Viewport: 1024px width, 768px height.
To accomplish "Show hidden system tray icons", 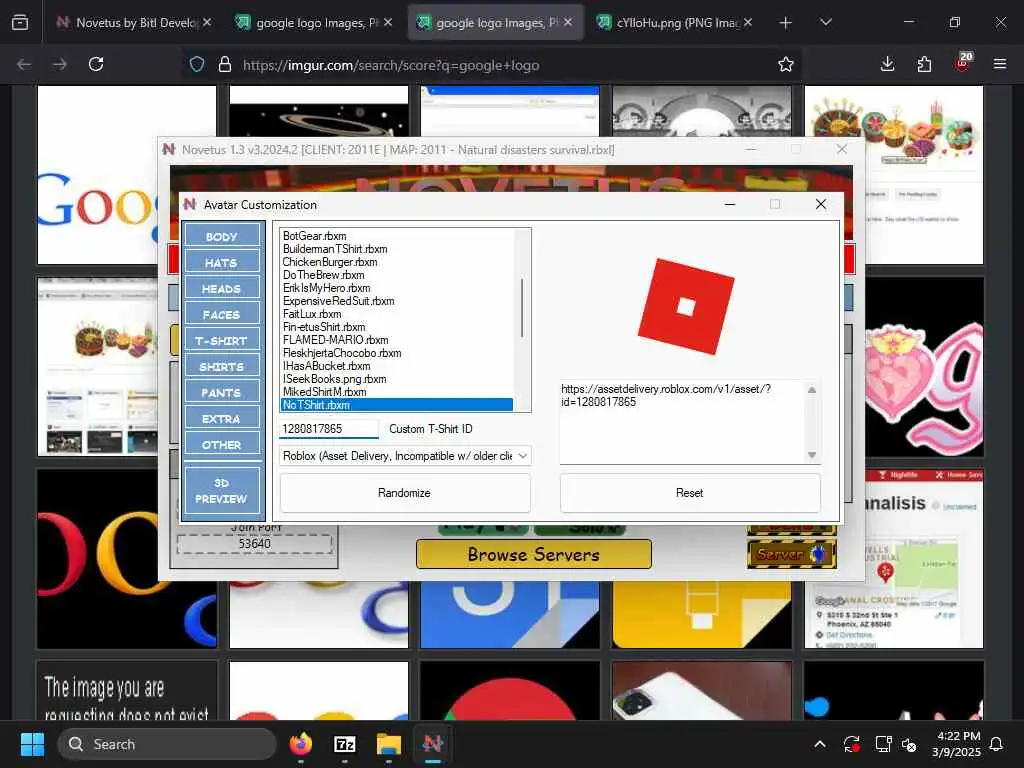I will (820, 744).
